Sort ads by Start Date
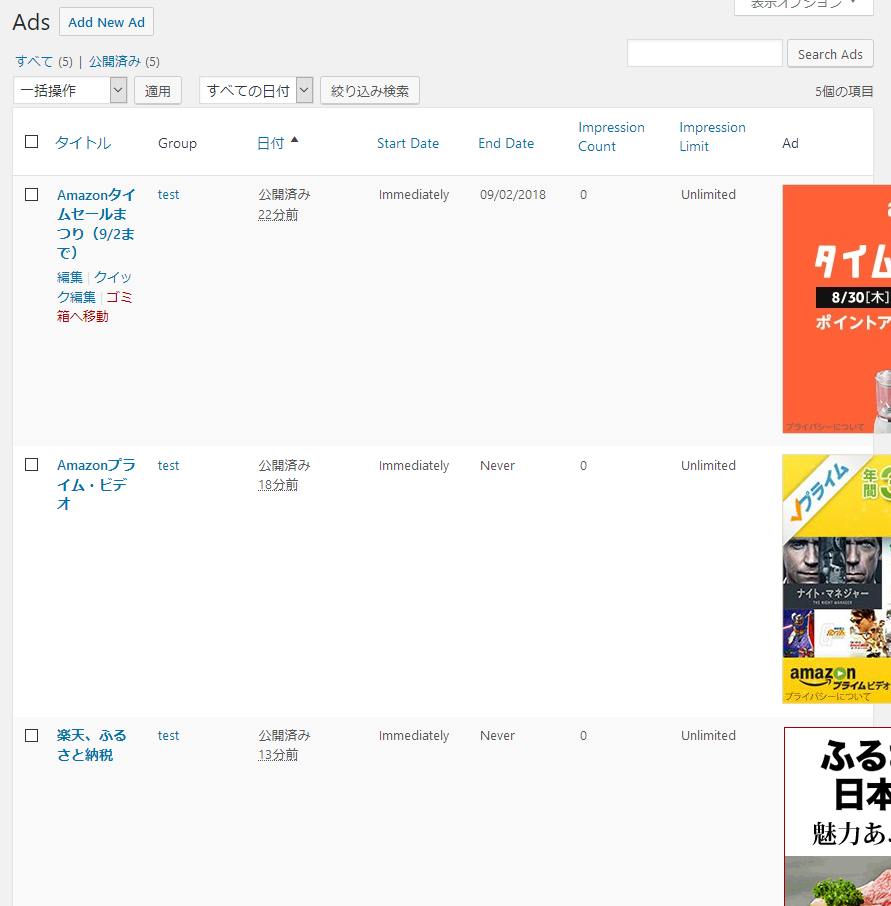The image size is (891, 906). pos(408,143)
